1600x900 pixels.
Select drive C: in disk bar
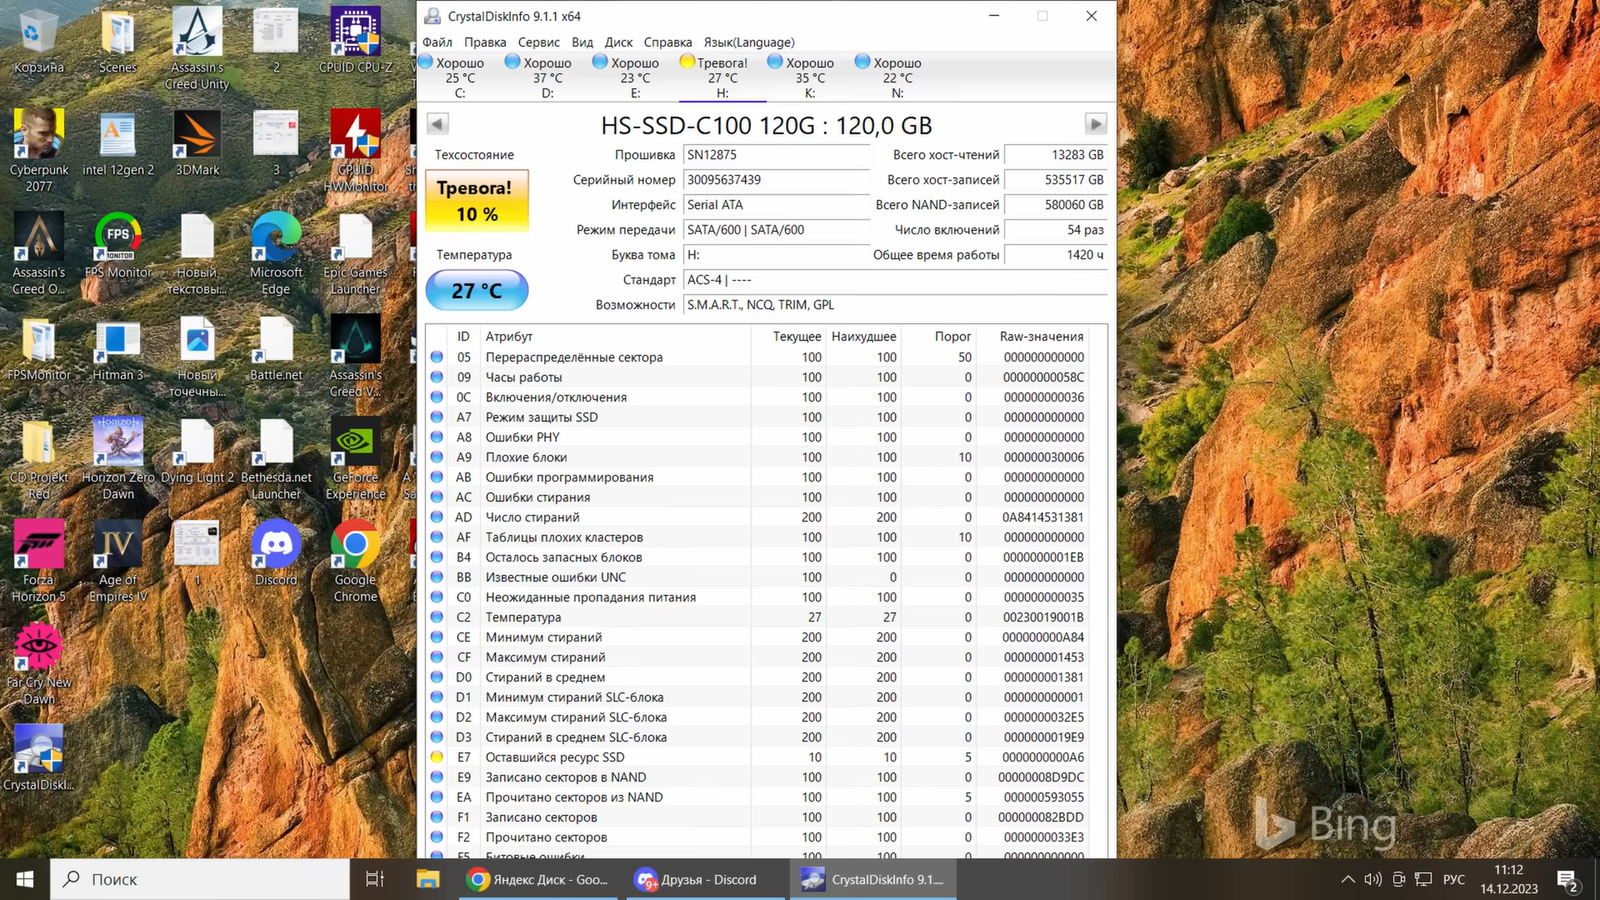point(460,77)
